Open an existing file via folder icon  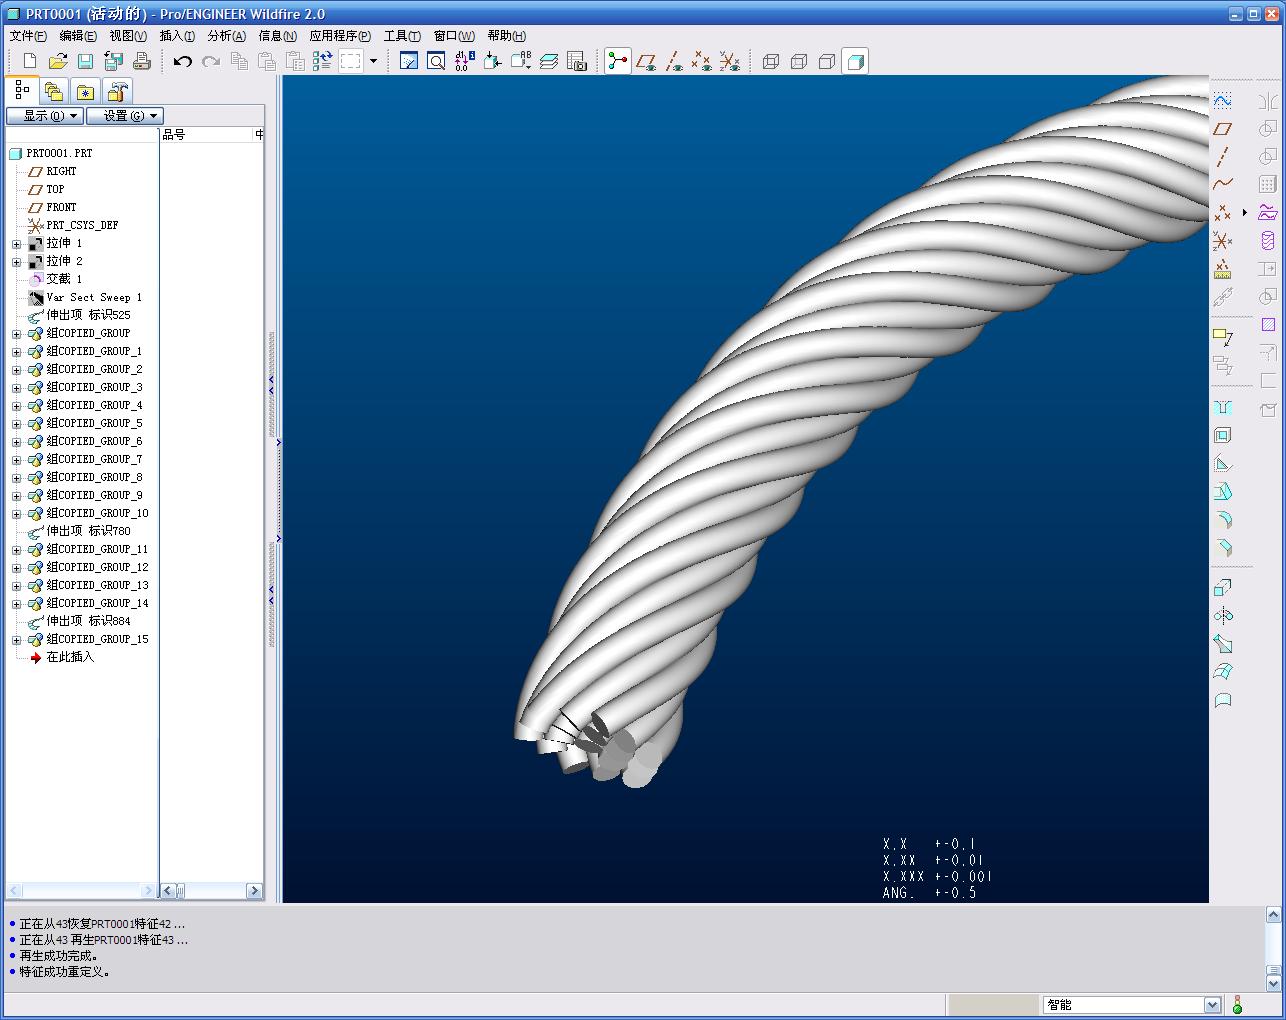pos(58,61)
